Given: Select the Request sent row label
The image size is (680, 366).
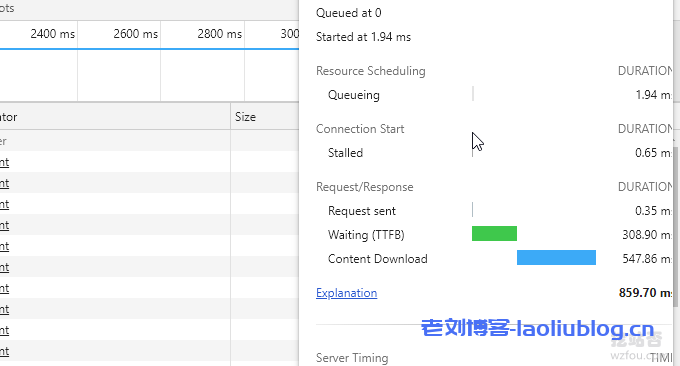Looking at the screenshot, I should tap(362, 211).
